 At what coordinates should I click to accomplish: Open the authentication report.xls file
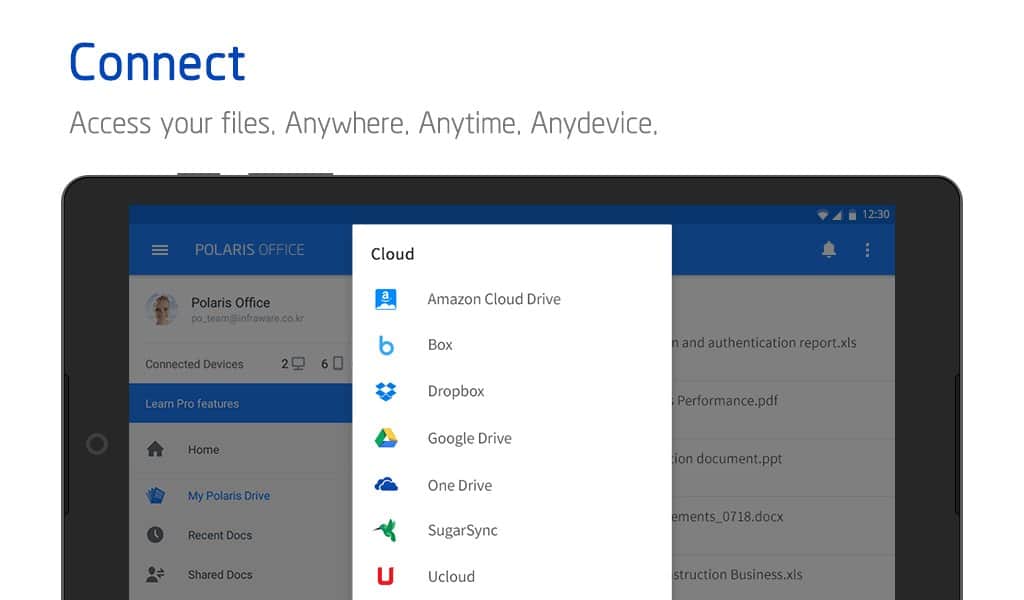coord(766,343)
